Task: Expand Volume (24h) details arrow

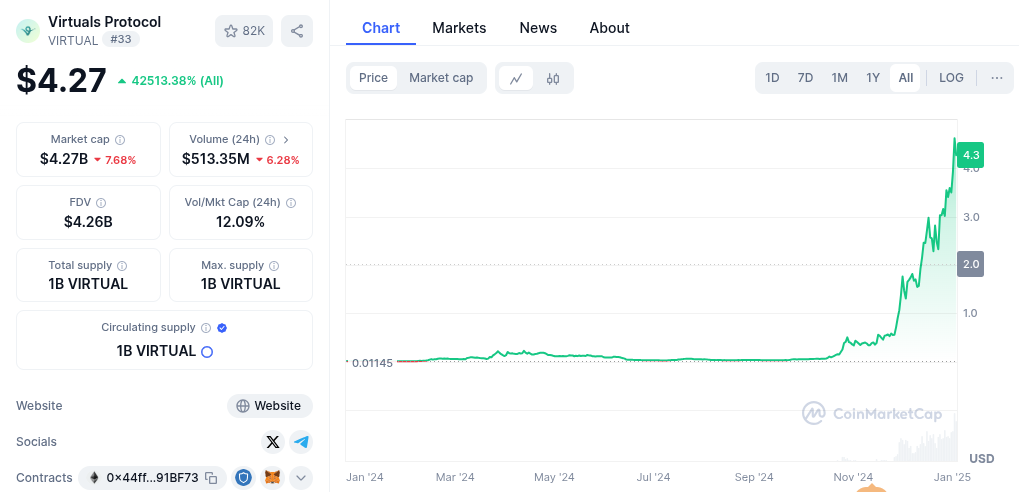Action: (x=286, y=140)
